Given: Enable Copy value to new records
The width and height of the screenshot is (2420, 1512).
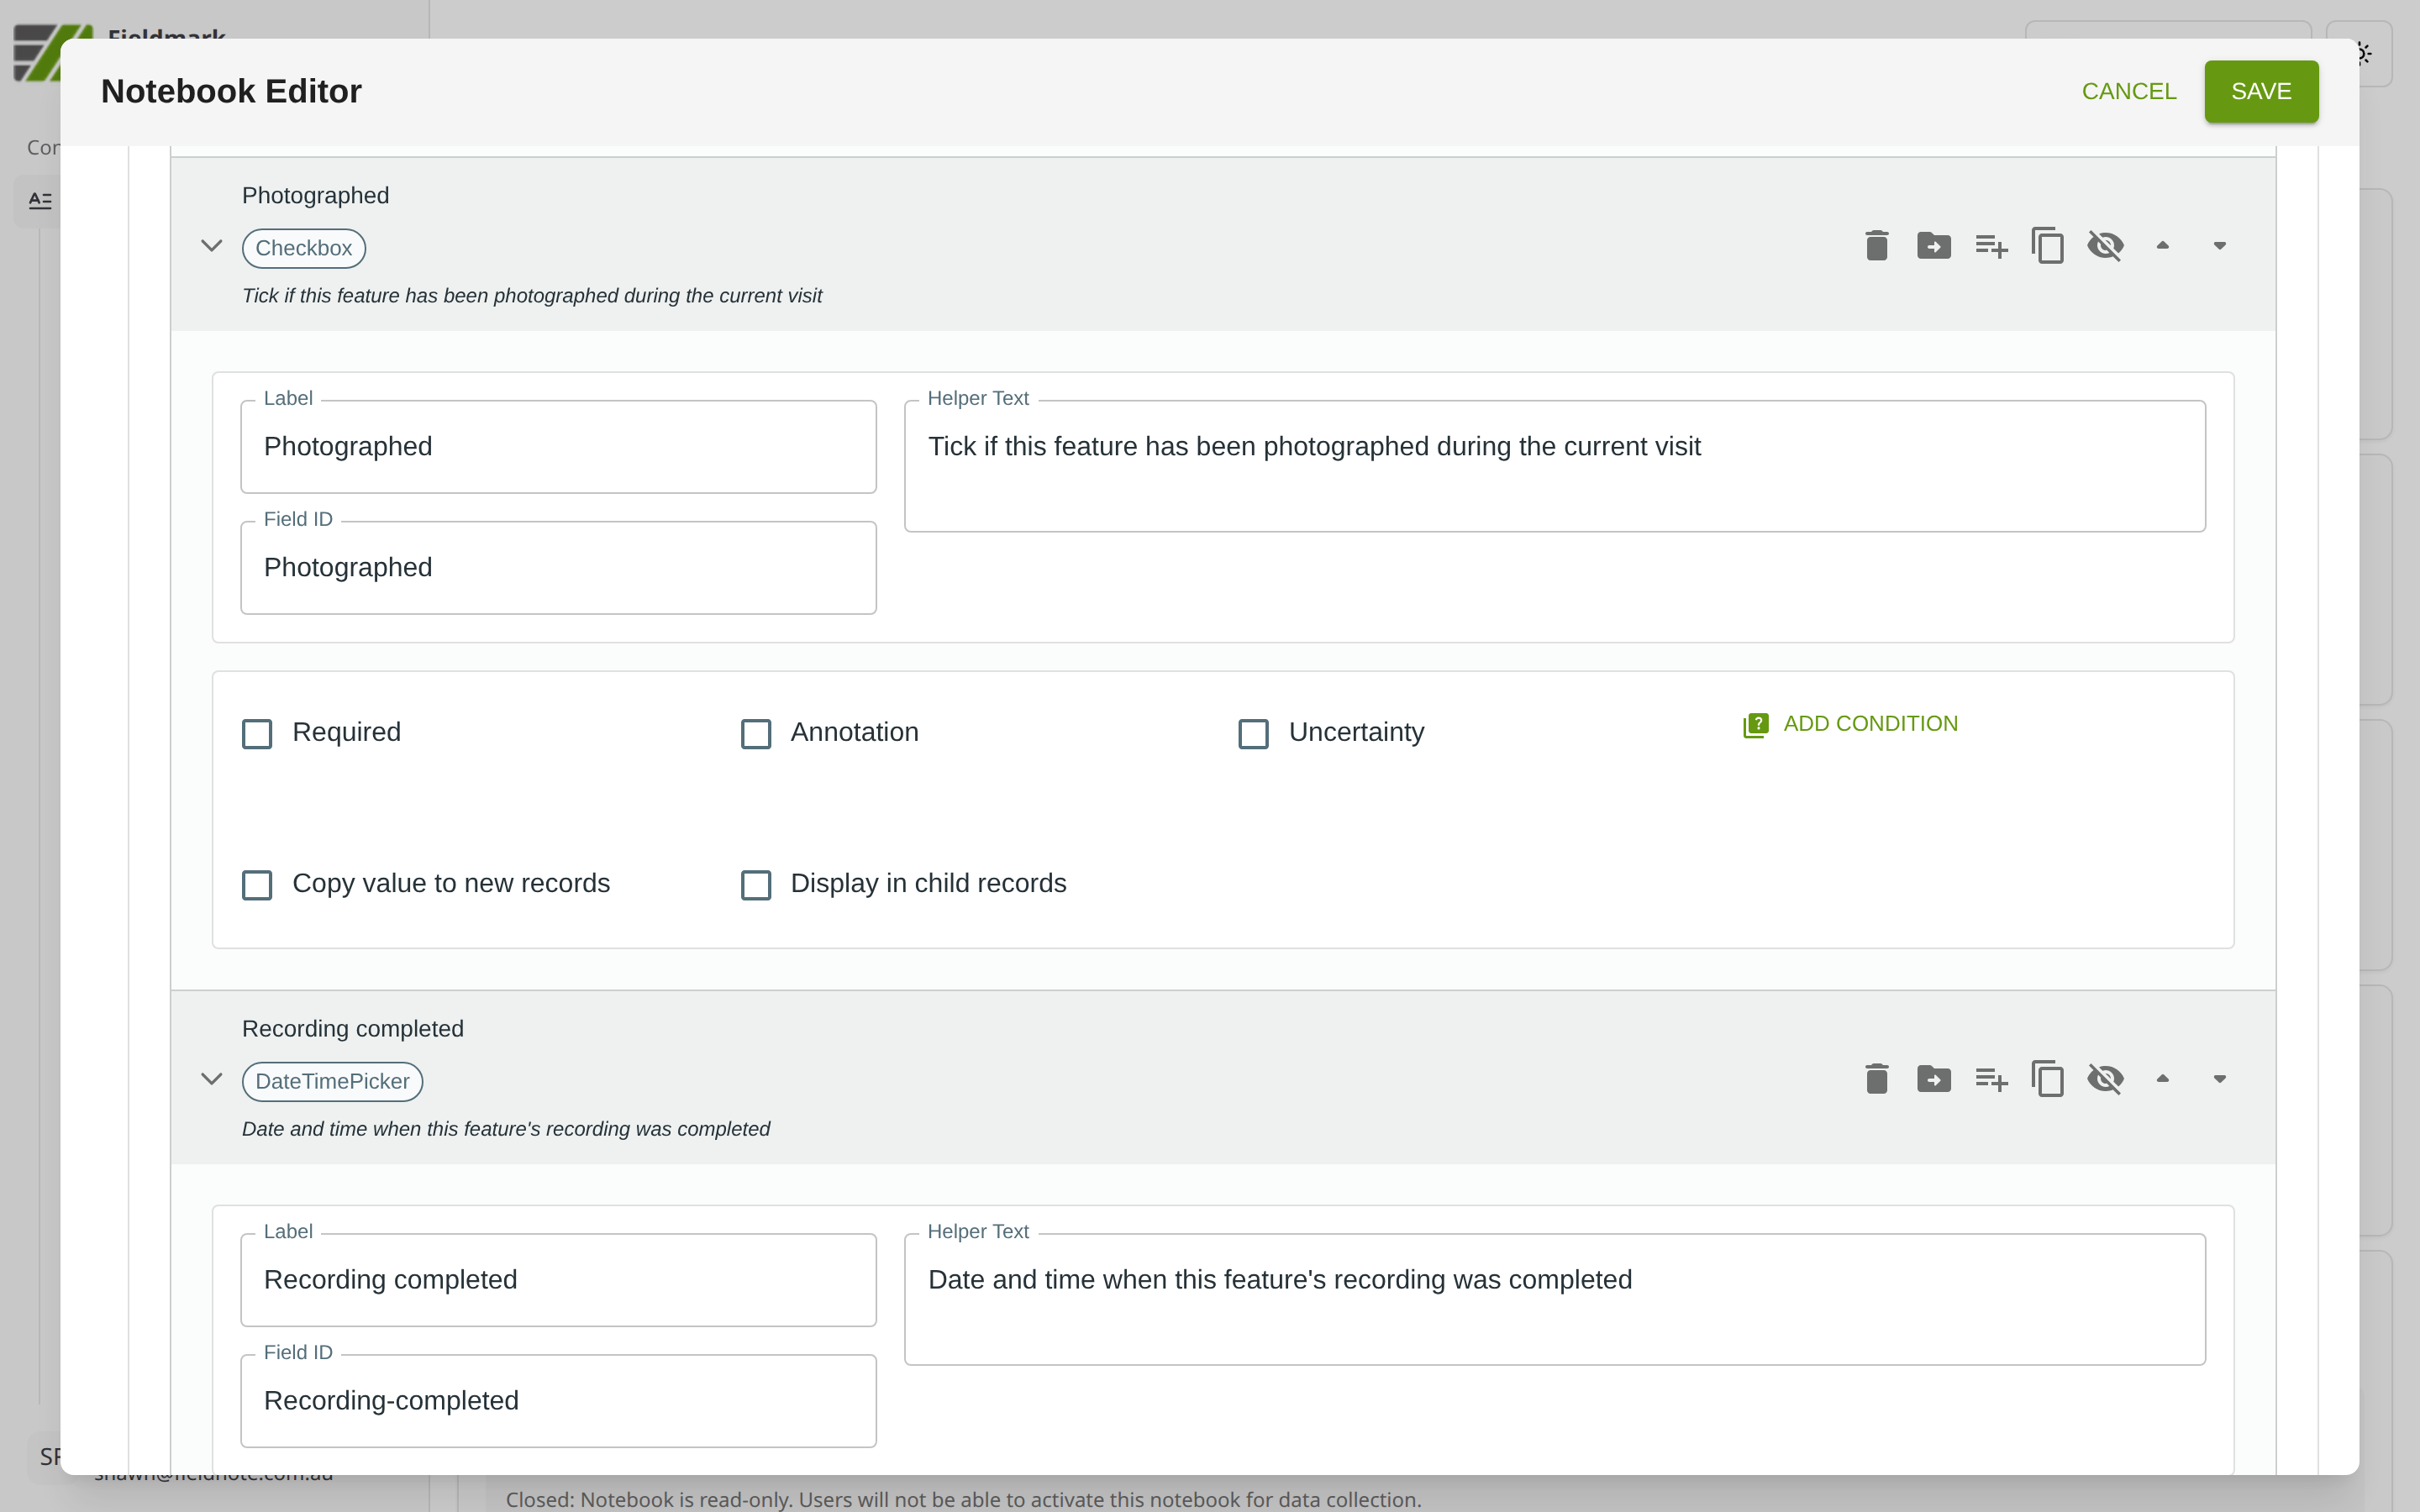Looking at the screenshot, I should [x=257, y=884].
